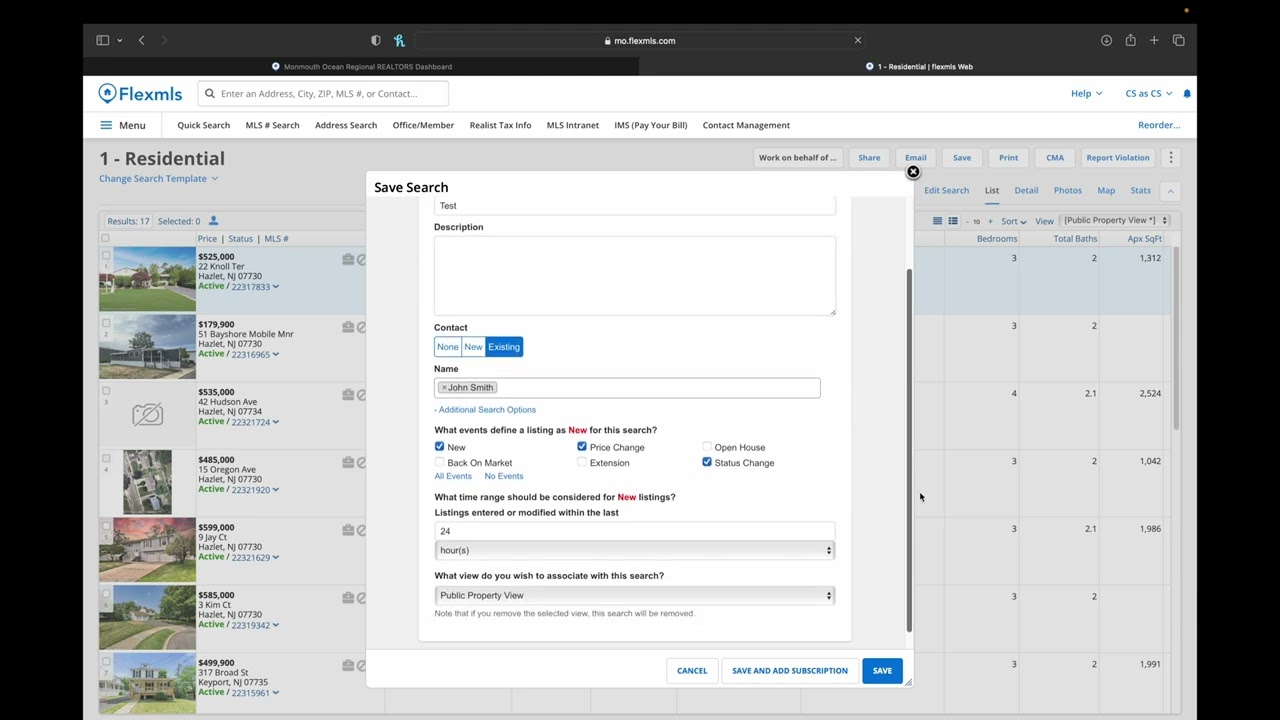
Task: Close the Save Search dialog with X
Action: point(913,172)
